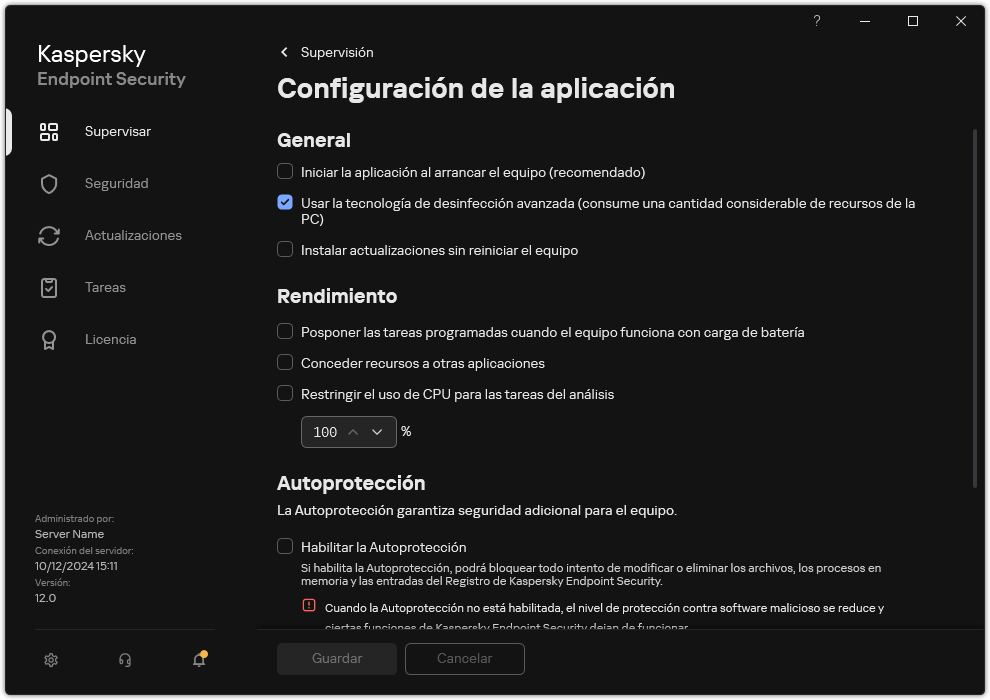Viewport: 990px width, 700px height.
Task: Go back to Supervisión
Action: [328, 52]
